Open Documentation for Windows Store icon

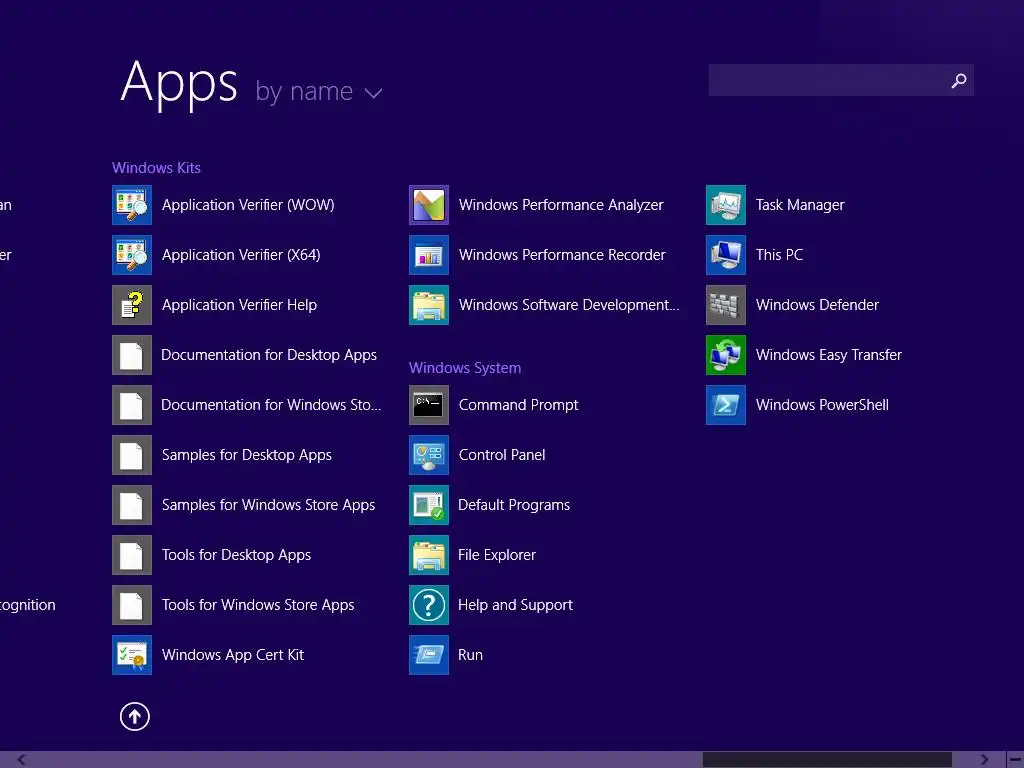coord(132,405)
